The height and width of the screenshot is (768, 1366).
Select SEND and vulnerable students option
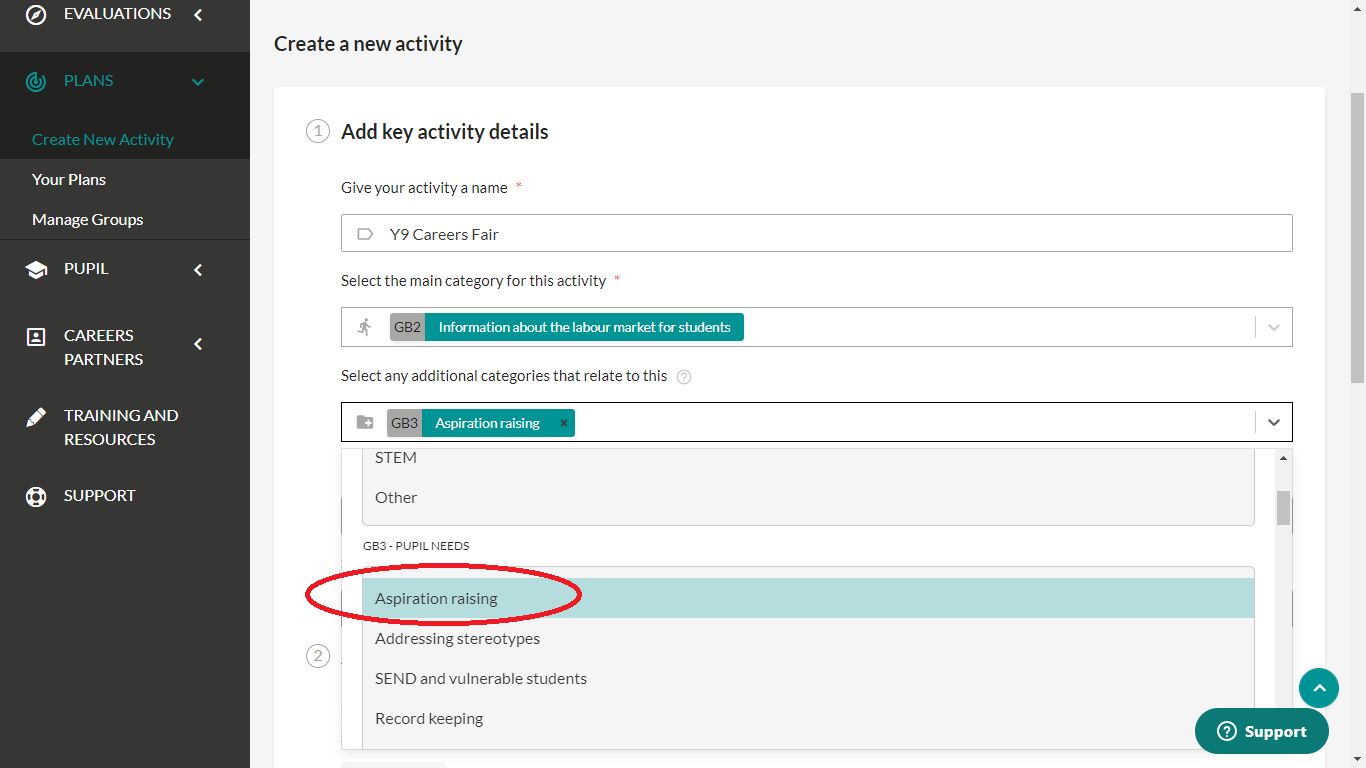[x=481, y=678]
